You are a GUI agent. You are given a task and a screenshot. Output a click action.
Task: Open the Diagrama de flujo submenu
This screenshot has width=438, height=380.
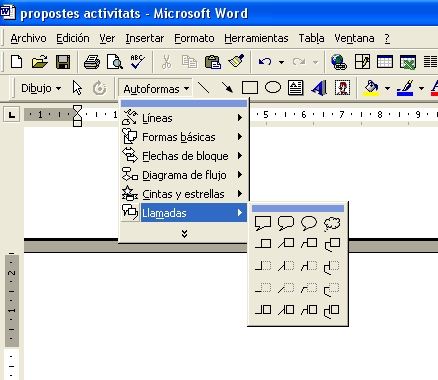pos(184,175)
